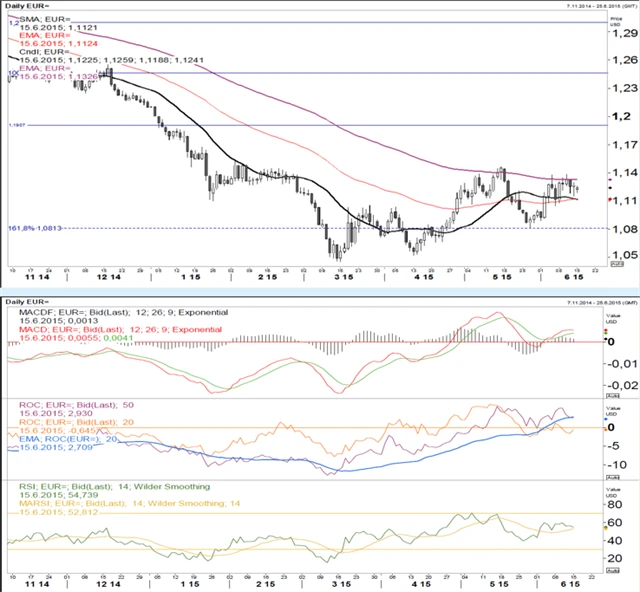Screen dimensions: 640x592
Task: Click RSI axis value 80
Action: click(614, 505)
